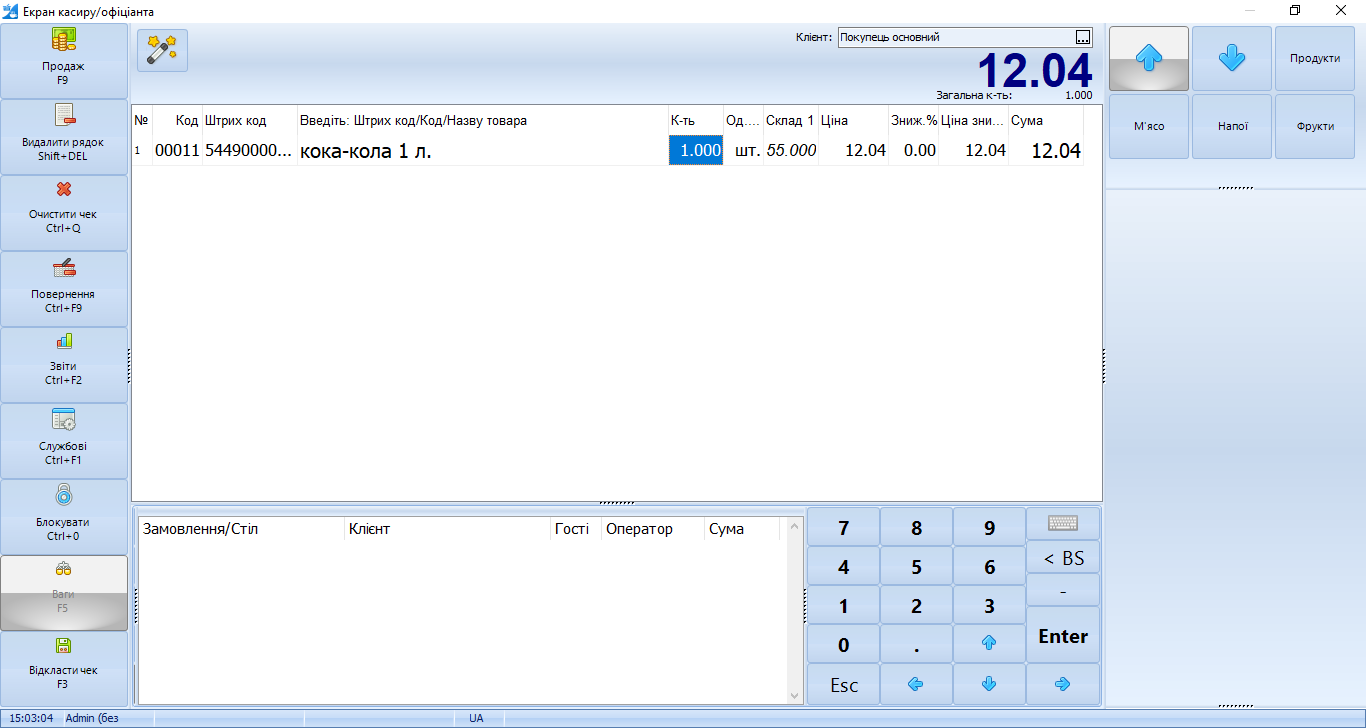Click the Штрих код column header
Image resolution: width=1366 pixels, height=728 pixels.
click(x=249, y=120)
